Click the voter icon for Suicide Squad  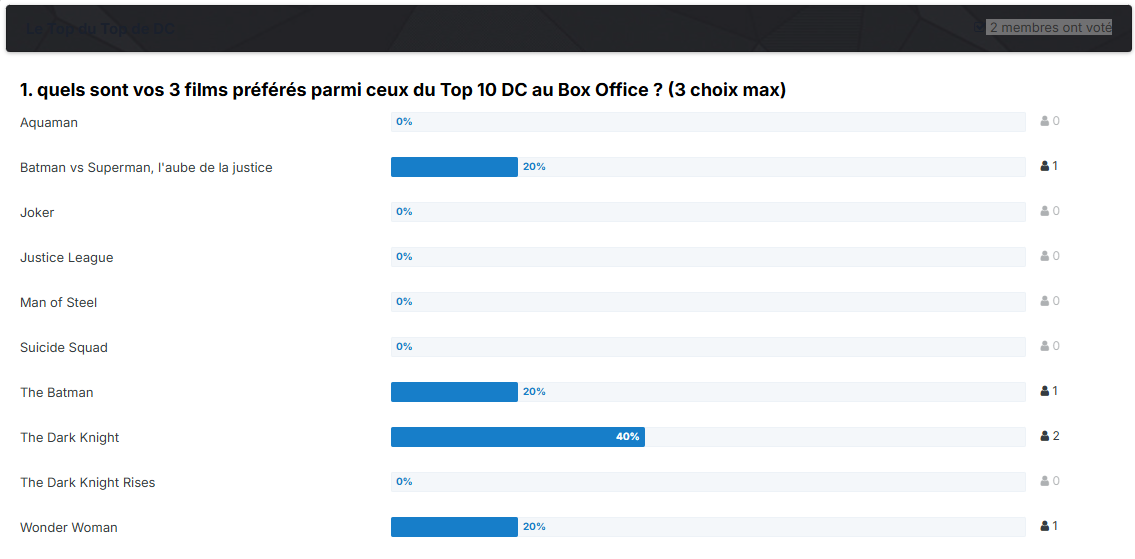tap(1045, 346)
